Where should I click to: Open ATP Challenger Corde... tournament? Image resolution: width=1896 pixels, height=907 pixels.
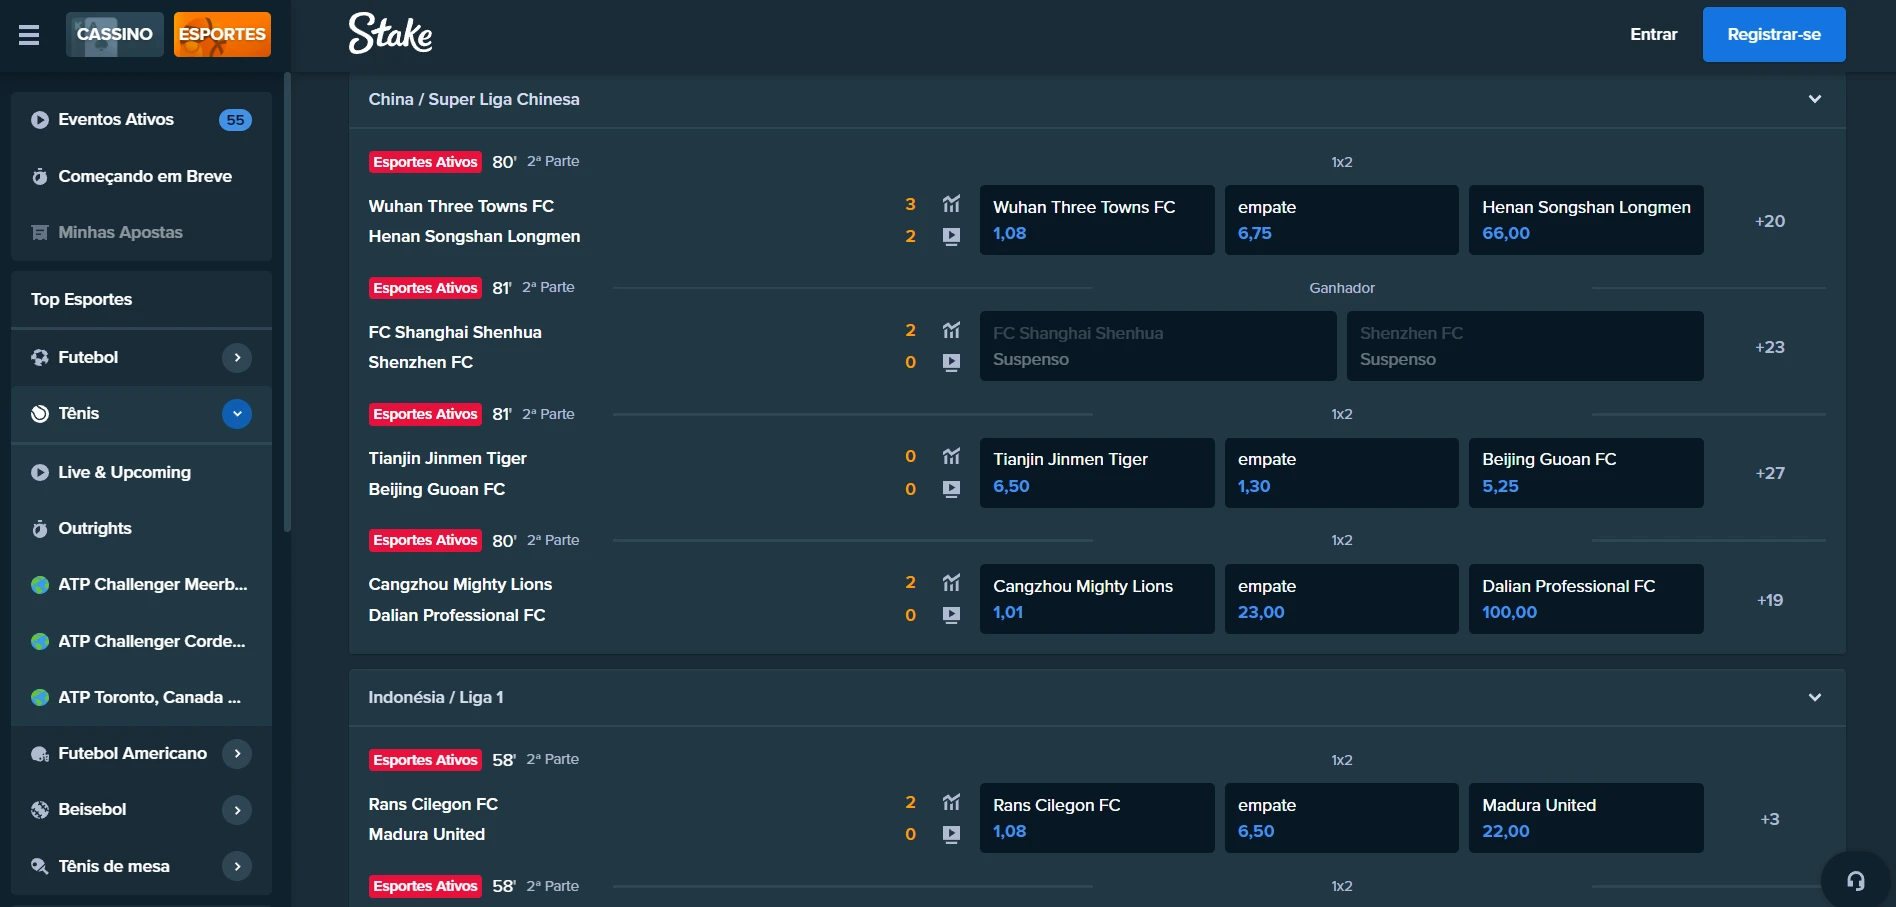[x=141, y=641]
